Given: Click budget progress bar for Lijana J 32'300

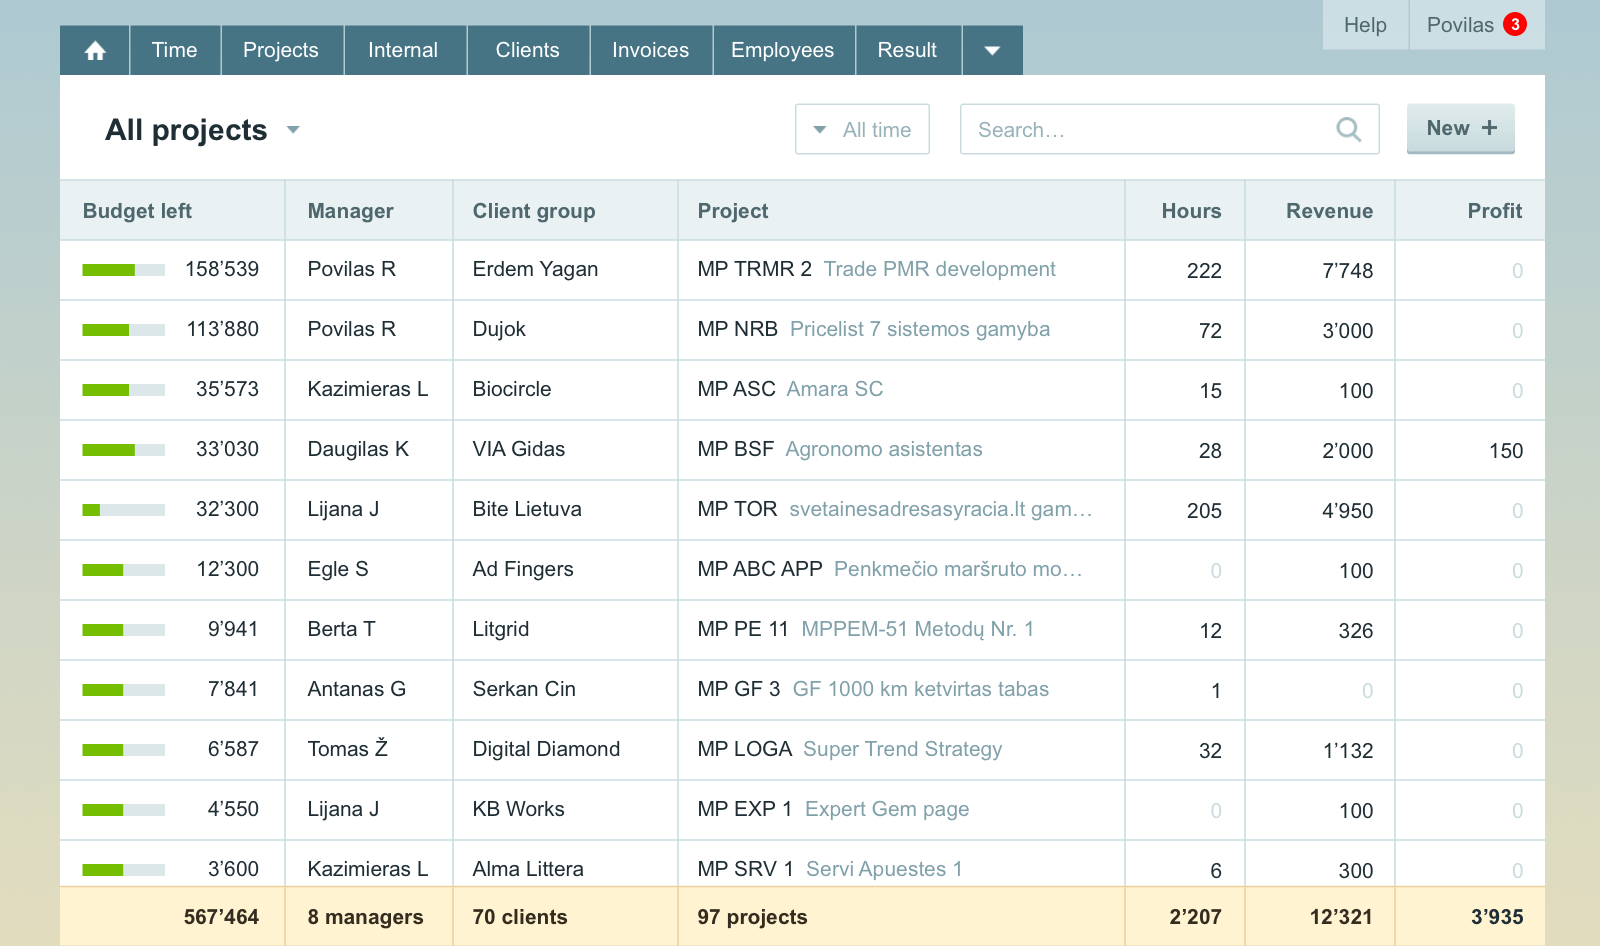Looking at the screenshot, I should [x=123, y=510].
